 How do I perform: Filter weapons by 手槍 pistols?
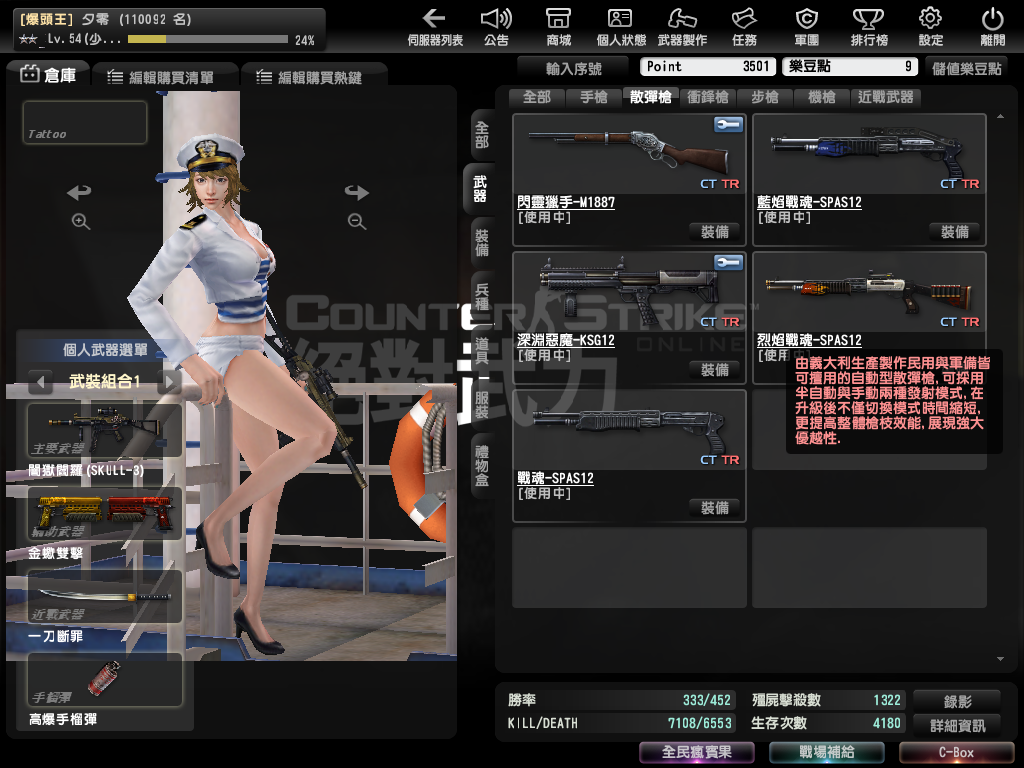594,97
